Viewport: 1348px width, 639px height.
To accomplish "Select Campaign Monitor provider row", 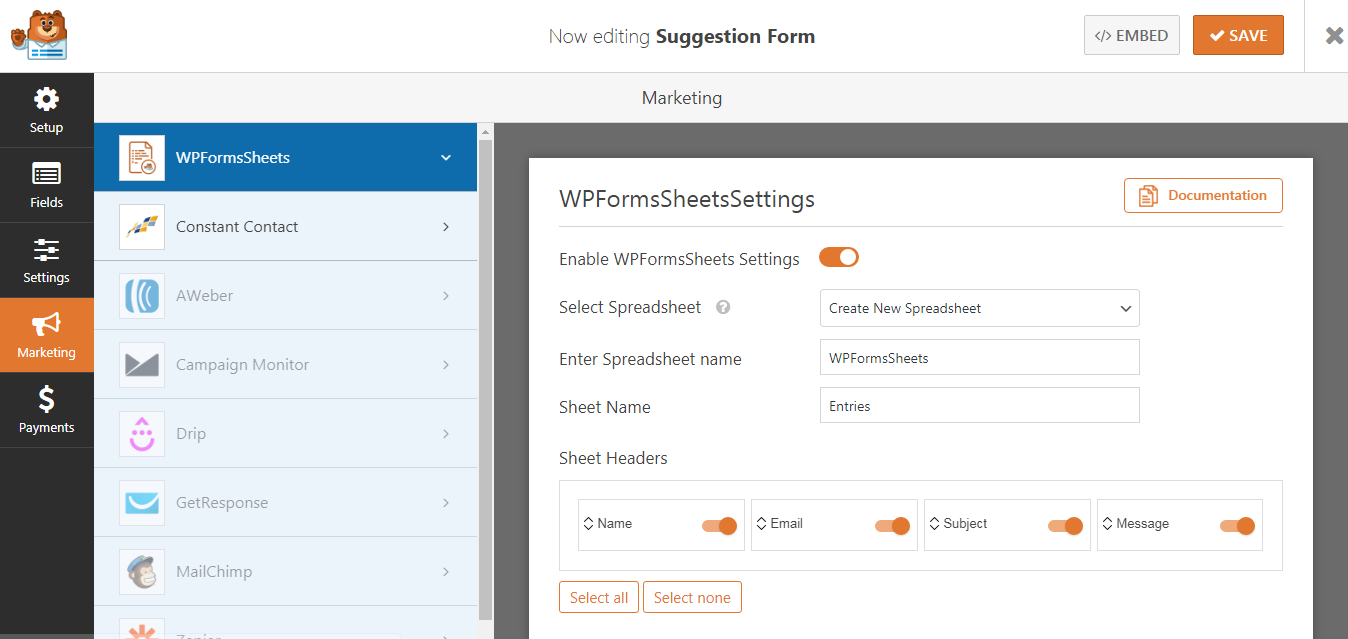I will pos(286,365).
